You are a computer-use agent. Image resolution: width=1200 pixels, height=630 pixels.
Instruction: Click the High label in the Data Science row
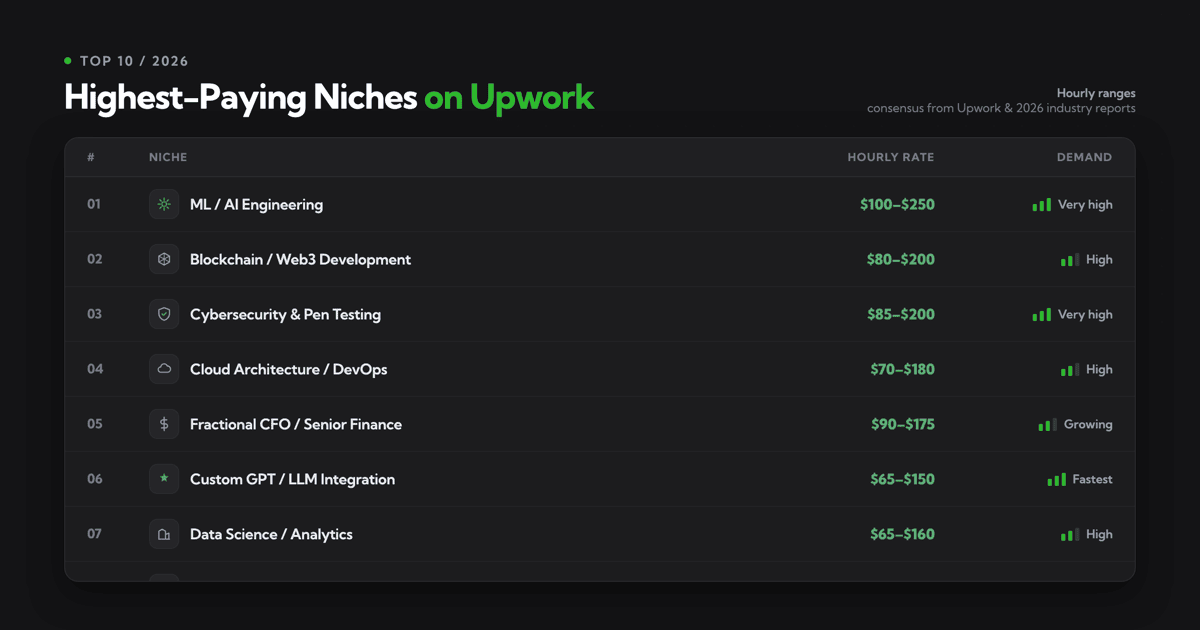pos(1099,535)
